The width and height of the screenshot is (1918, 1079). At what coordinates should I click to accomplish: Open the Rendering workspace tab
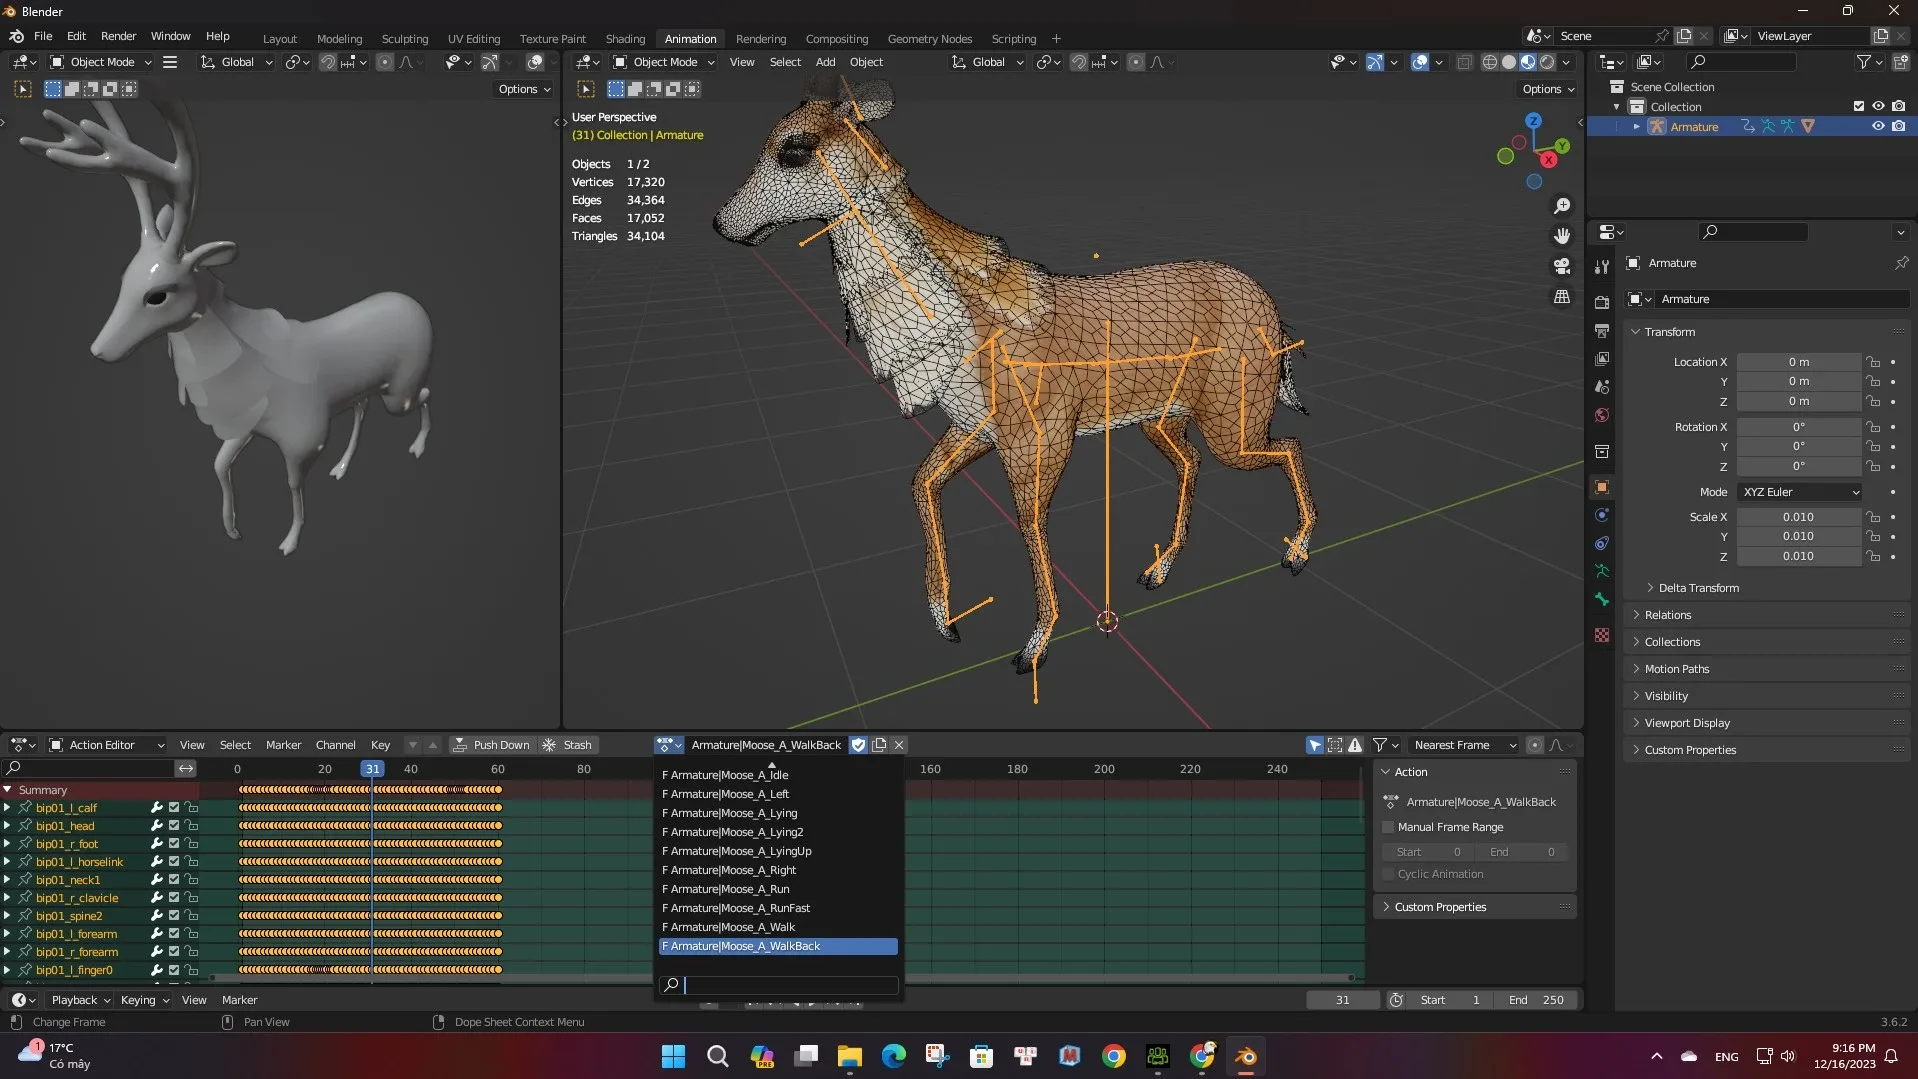click(760, 38)
